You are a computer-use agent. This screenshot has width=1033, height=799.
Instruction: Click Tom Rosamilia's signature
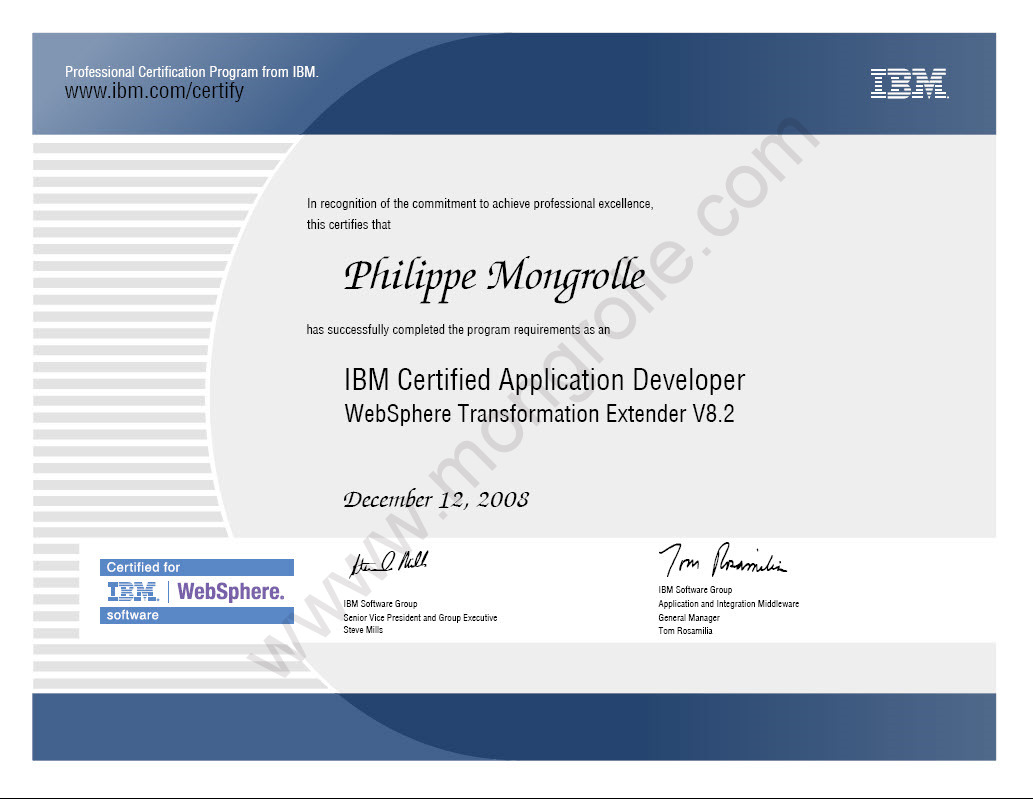[x=723, y=559]
